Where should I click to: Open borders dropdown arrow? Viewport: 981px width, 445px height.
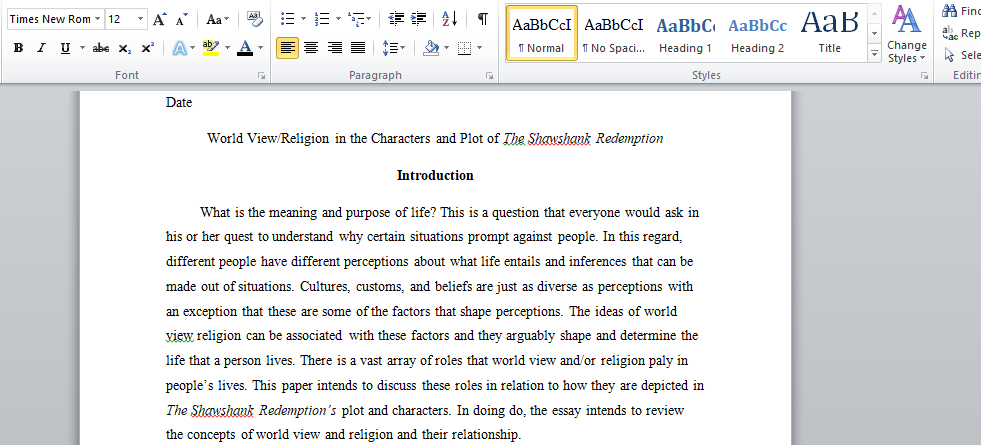pyautogui.click(x=480, y=48)
